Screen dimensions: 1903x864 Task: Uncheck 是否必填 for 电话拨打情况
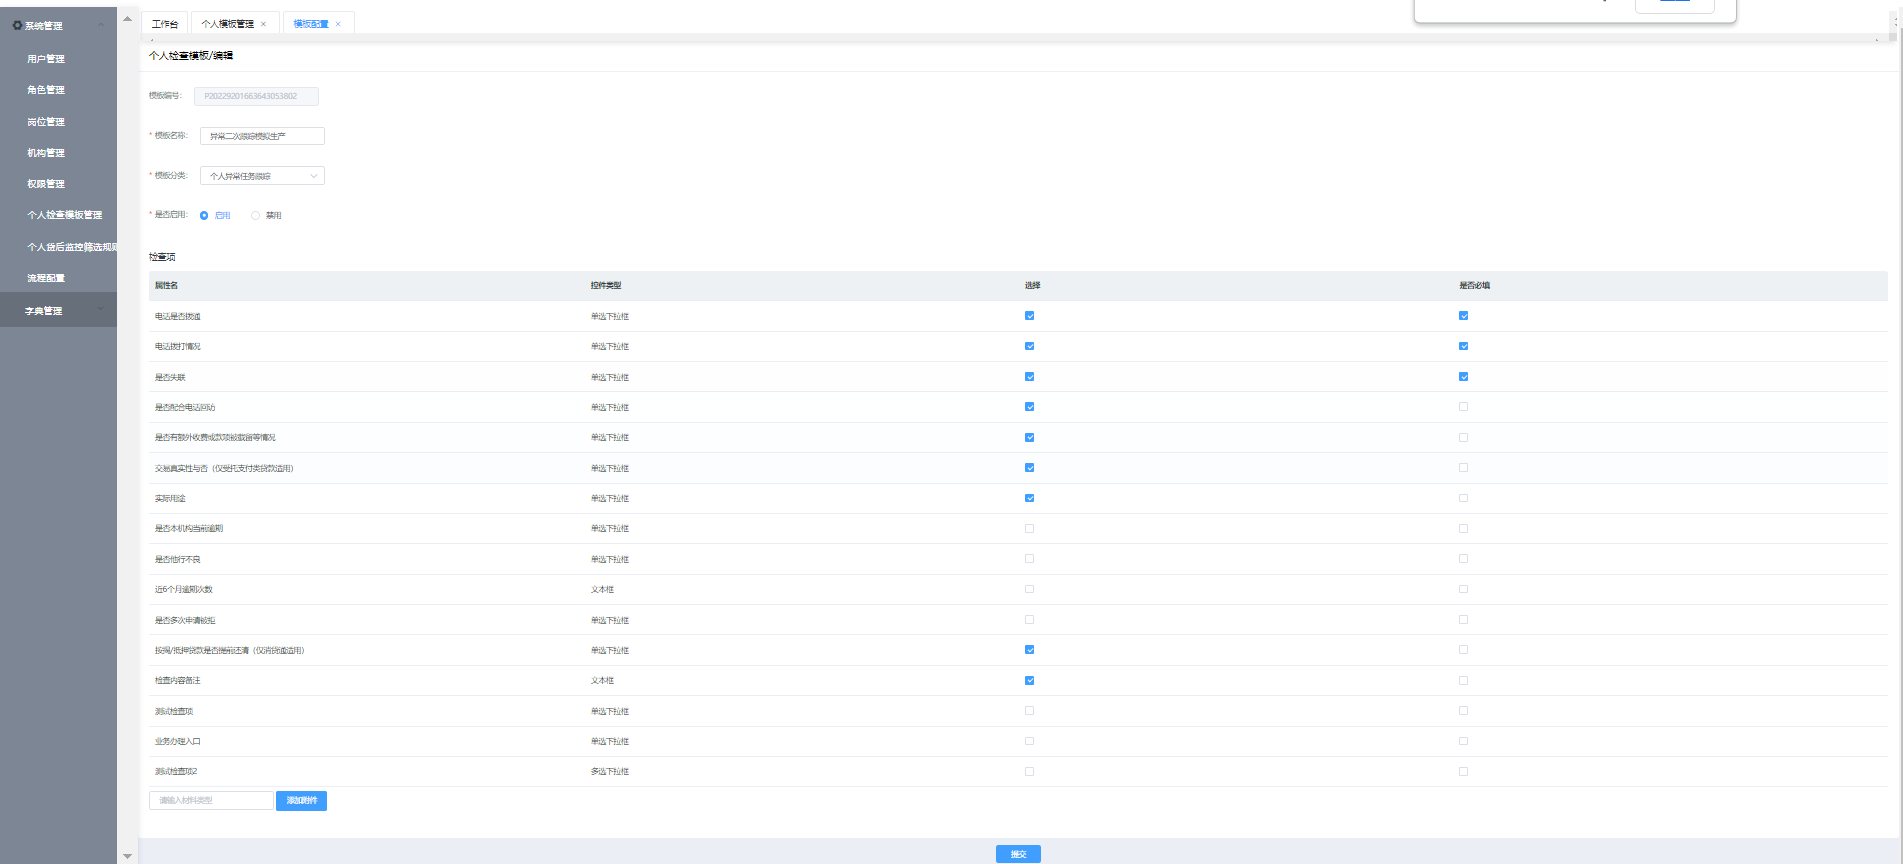tap(1463, 346)
